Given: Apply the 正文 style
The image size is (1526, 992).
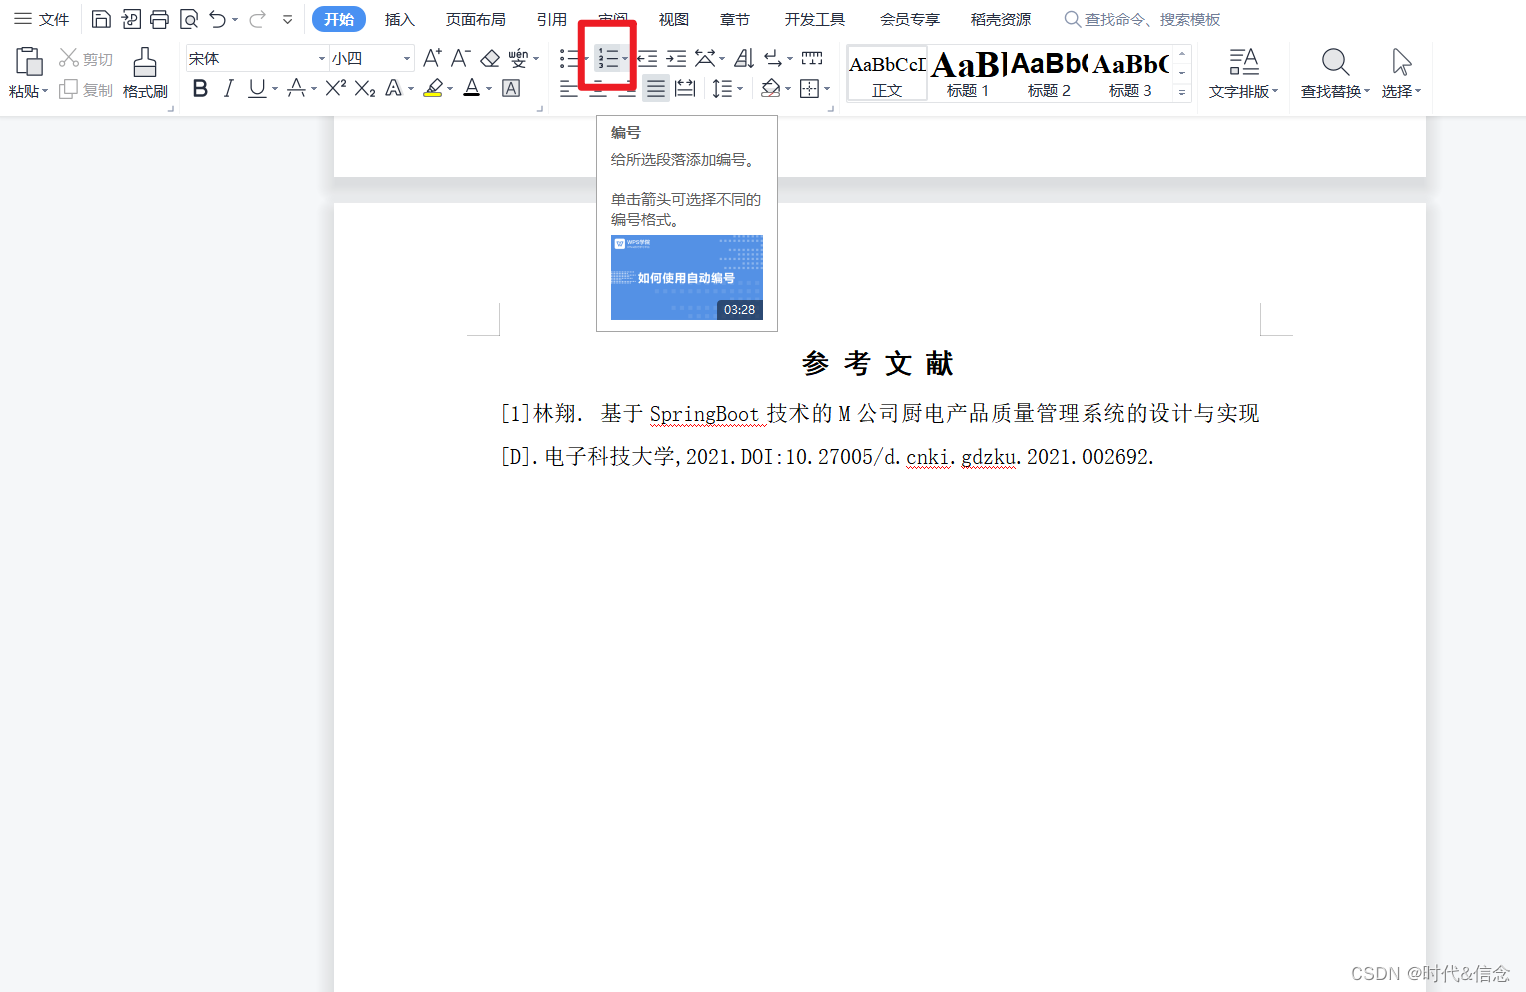Looking at the screenshot, I should pos(887,73).
